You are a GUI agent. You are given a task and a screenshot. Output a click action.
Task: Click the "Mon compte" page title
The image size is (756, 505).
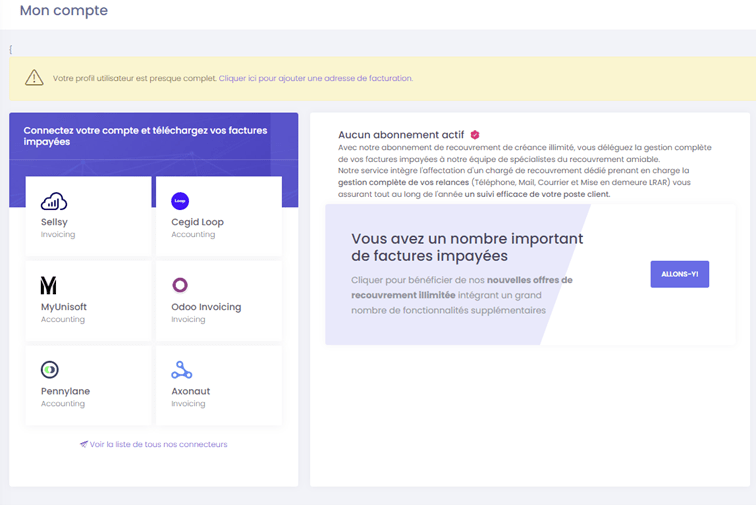coord(64,11)
